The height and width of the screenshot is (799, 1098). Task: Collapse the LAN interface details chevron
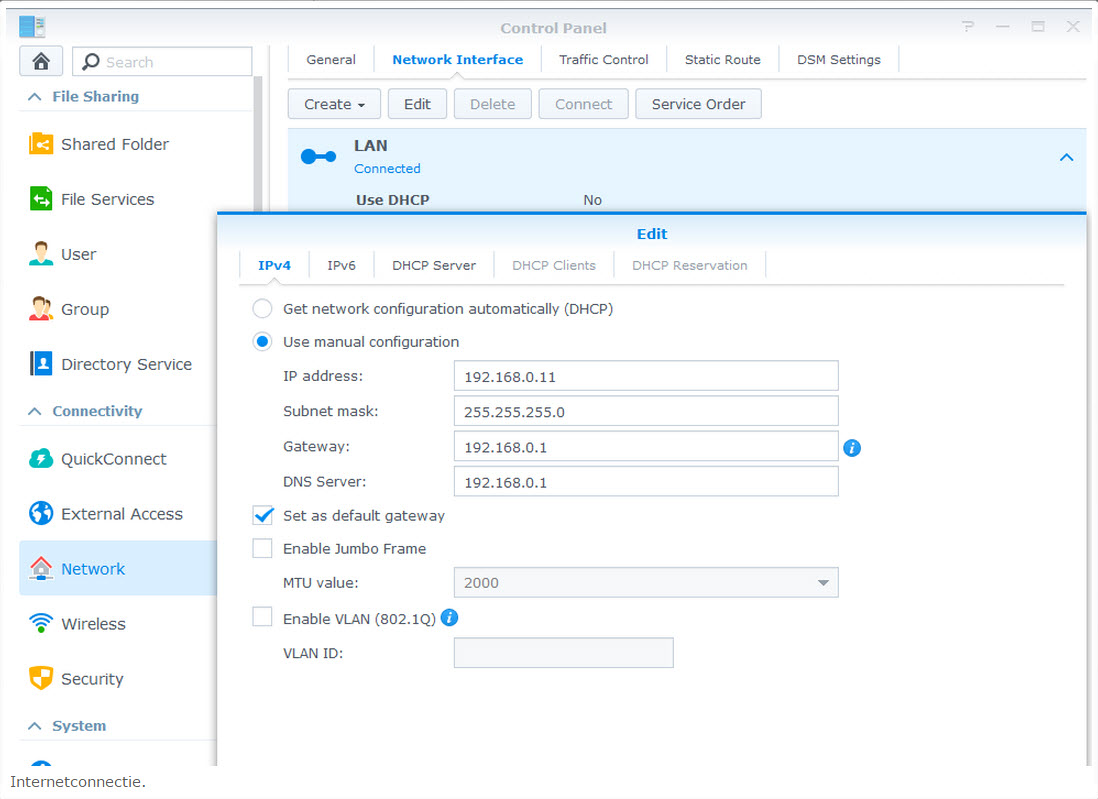pyautogui.click(x=1066, y=157)
